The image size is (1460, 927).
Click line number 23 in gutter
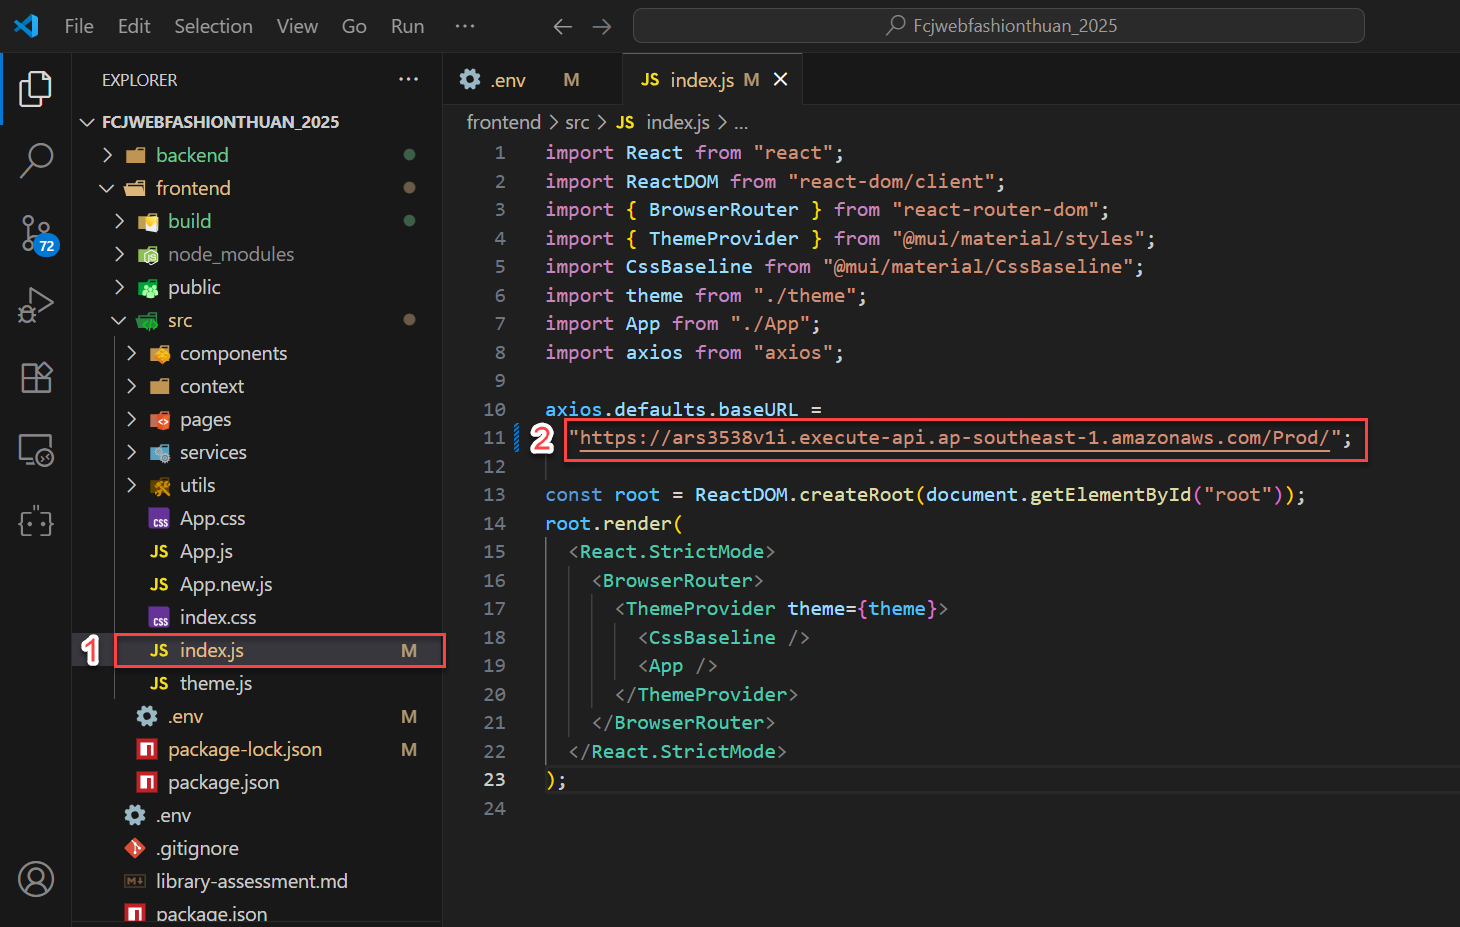click(x=495, y=779)
